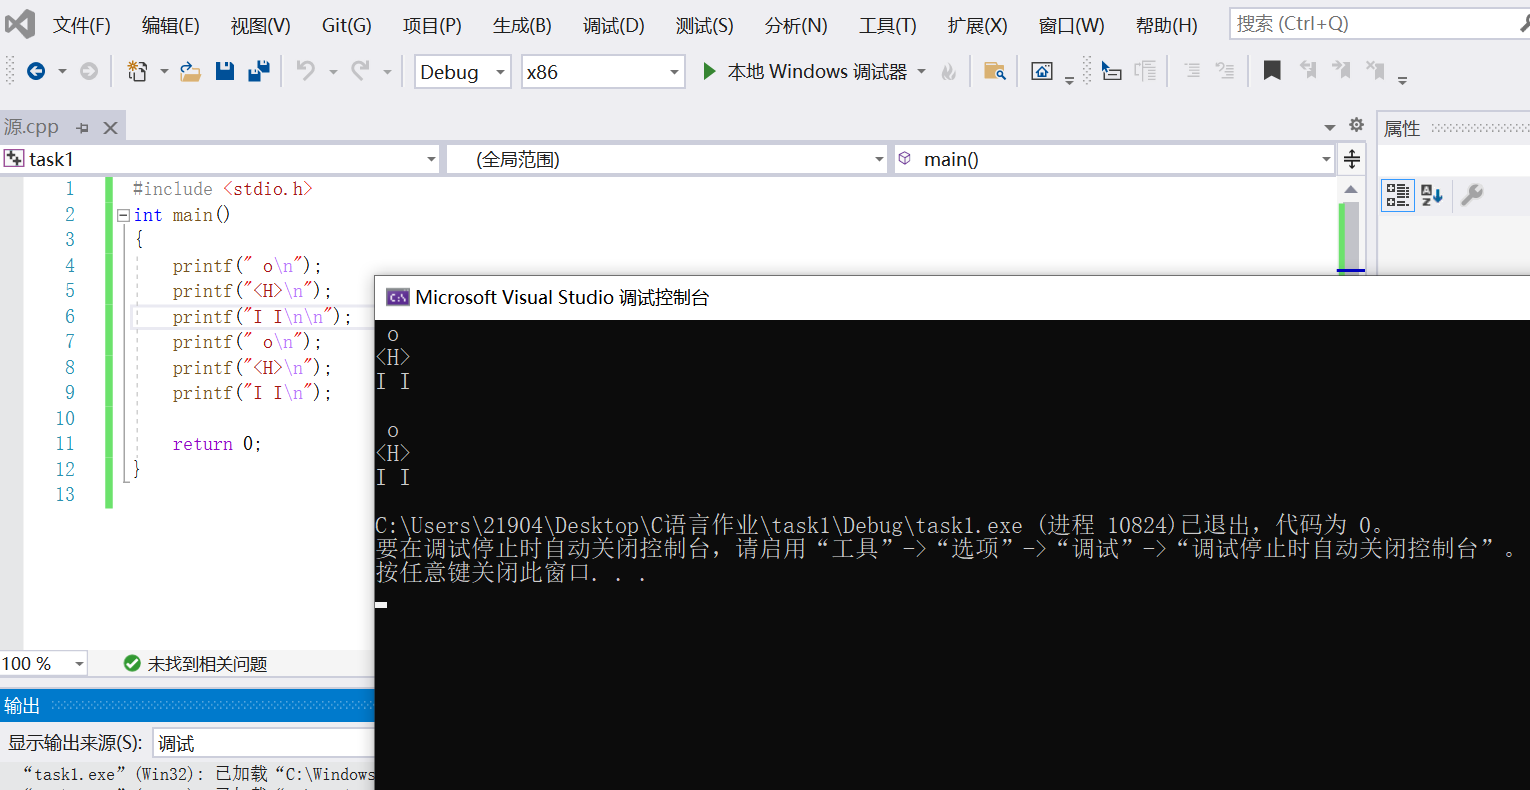Pin the 源.cpp tab
Image resolution: width=1530 pixels, height=790 pixels.
(x=82, y=128)
